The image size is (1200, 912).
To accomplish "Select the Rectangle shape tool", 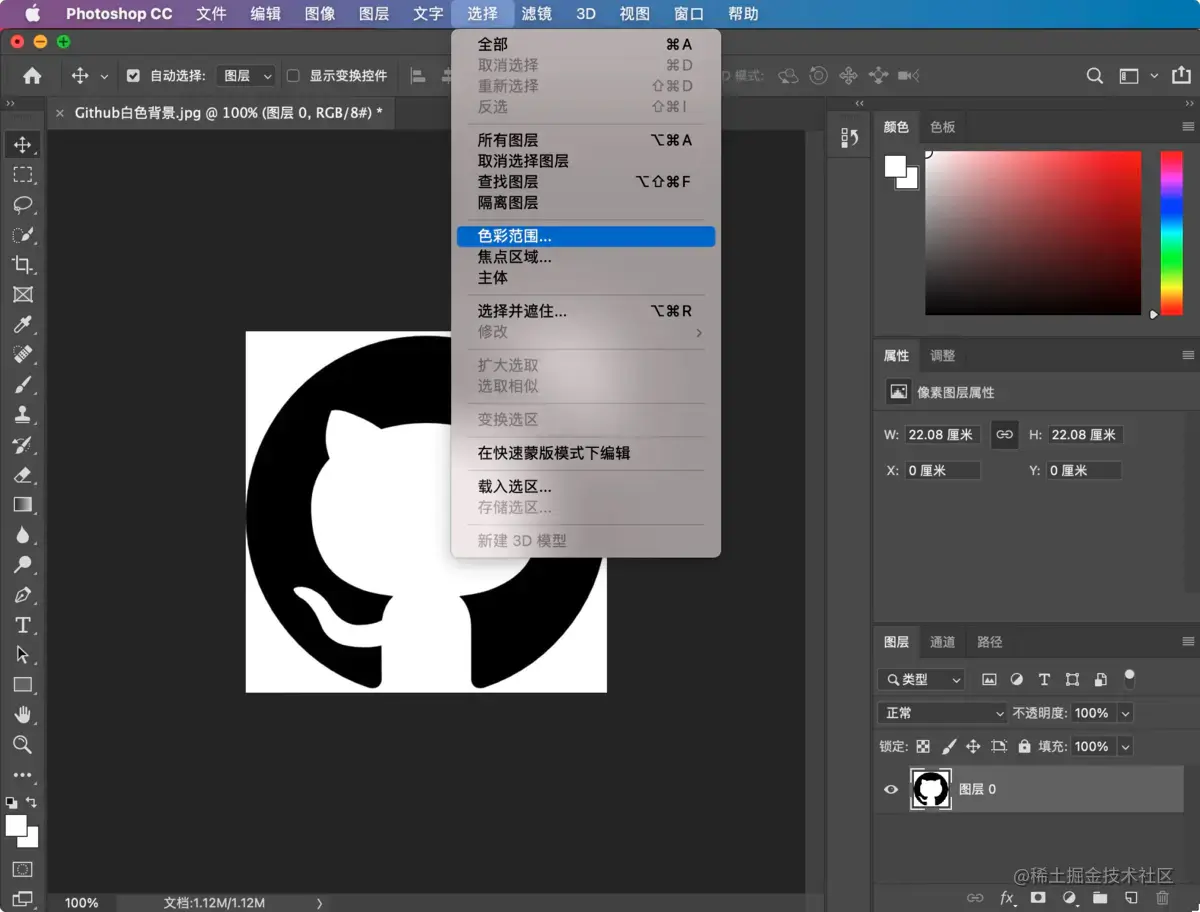I will (22, 685).
